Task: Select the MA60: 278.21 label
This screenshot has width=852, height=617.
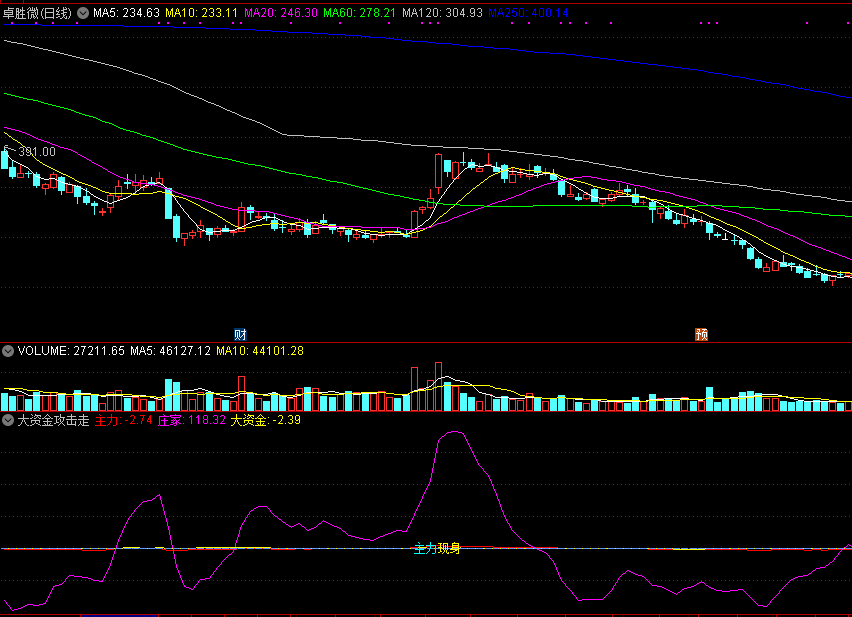Action: 359,13
